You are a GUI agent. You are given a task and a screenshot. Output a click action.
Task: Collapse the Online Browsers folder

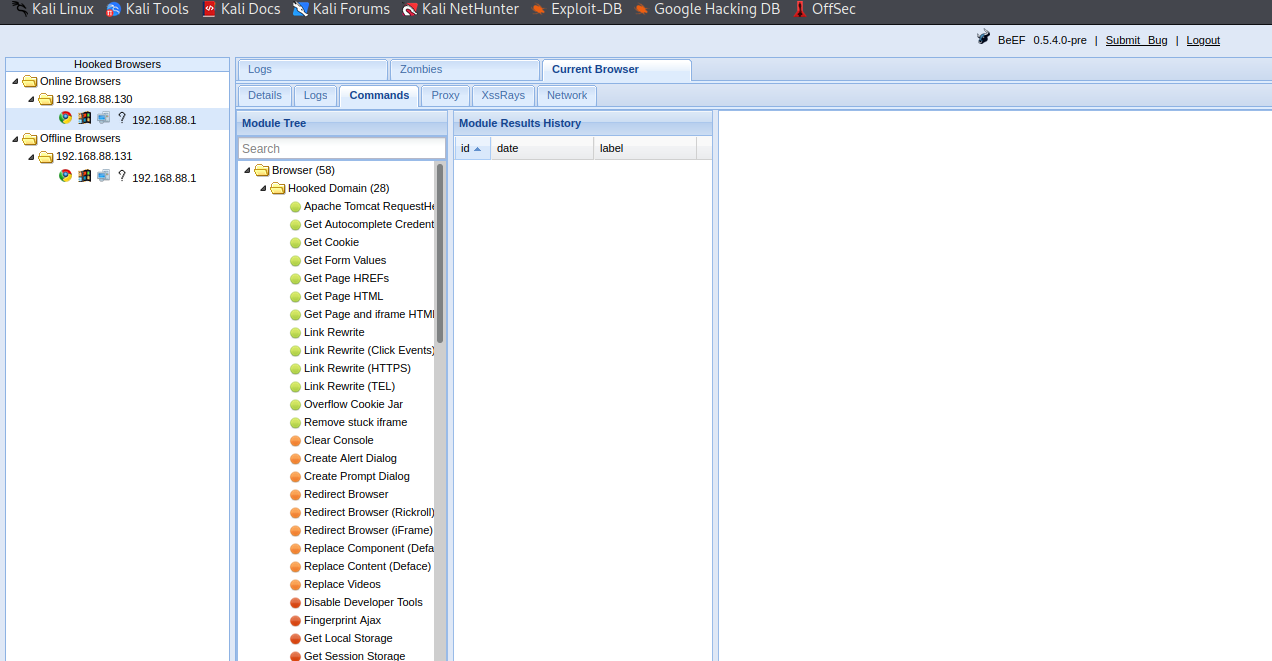point(15,81)
